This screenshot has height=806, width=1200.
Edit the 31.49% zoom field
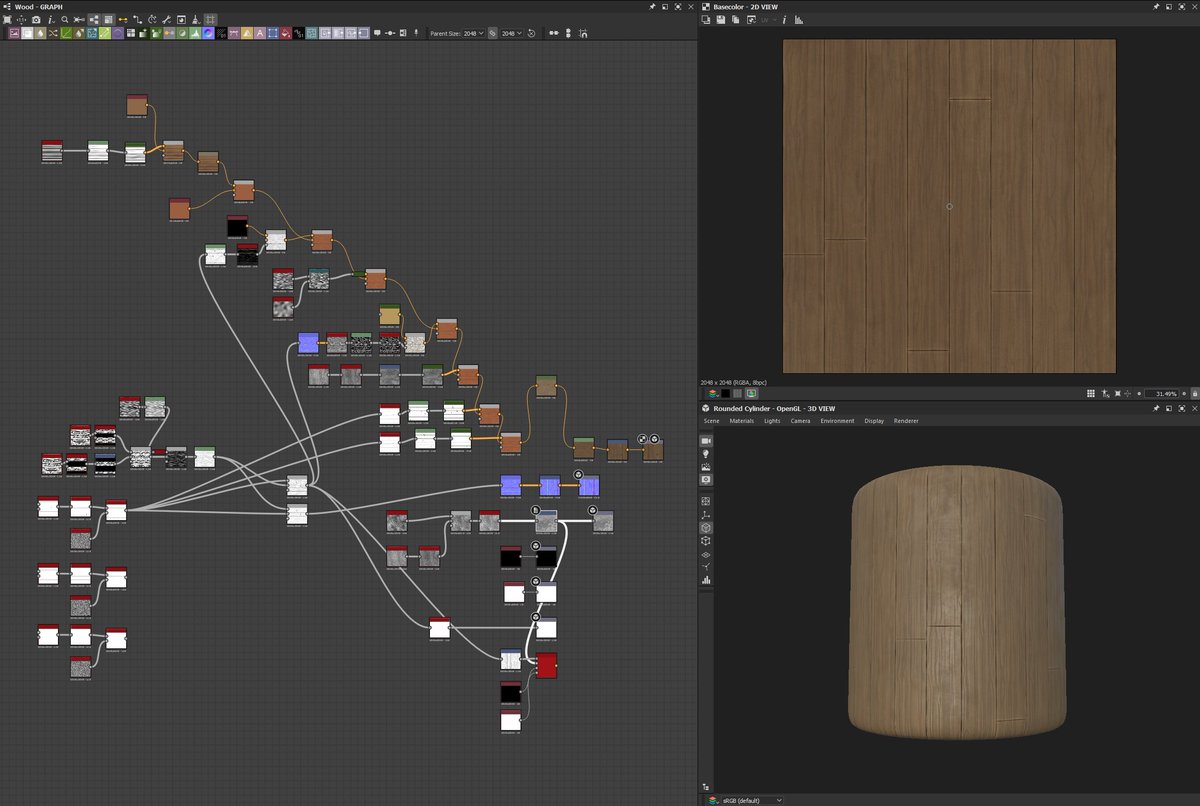[1160, 393]
